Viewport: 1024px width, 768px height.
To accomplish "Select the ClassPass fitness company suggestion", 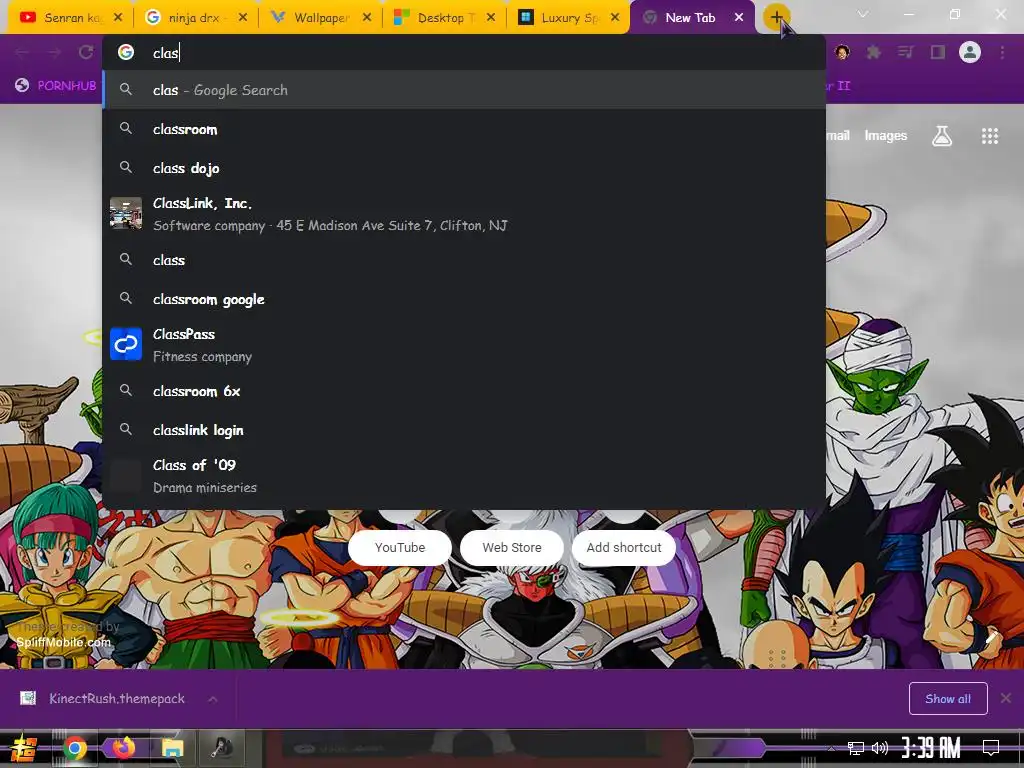I will coord(464,345).
